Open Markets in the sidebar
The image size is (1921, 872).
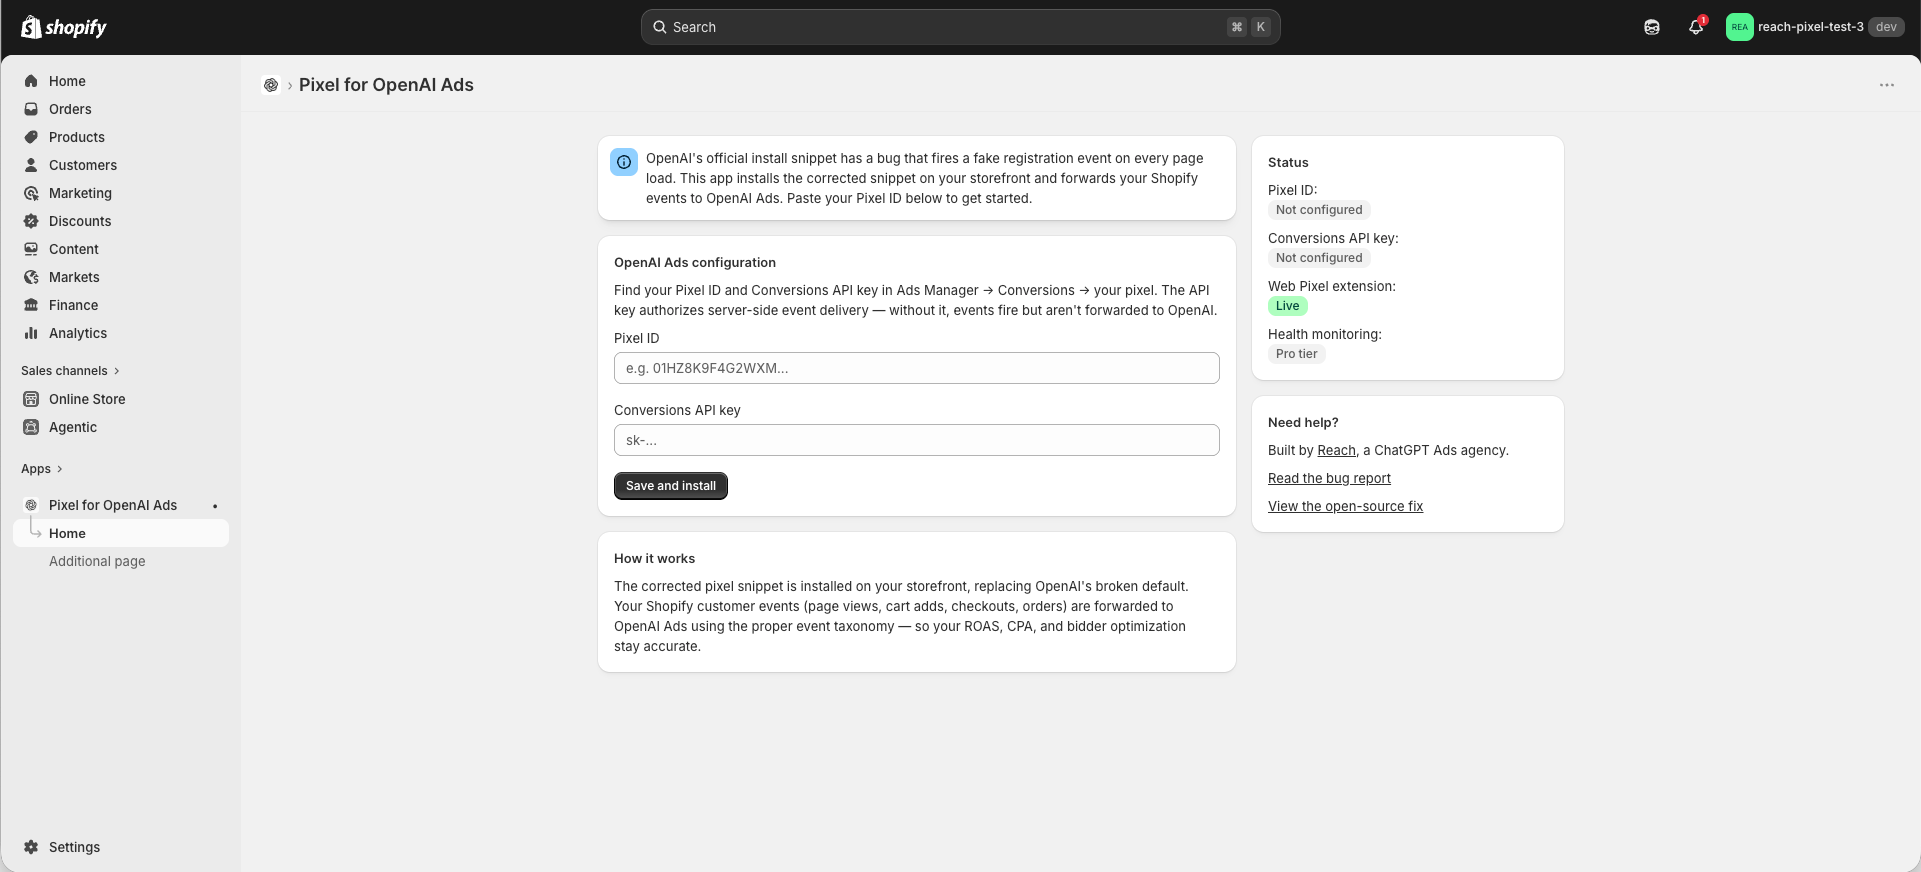[74, 277]
